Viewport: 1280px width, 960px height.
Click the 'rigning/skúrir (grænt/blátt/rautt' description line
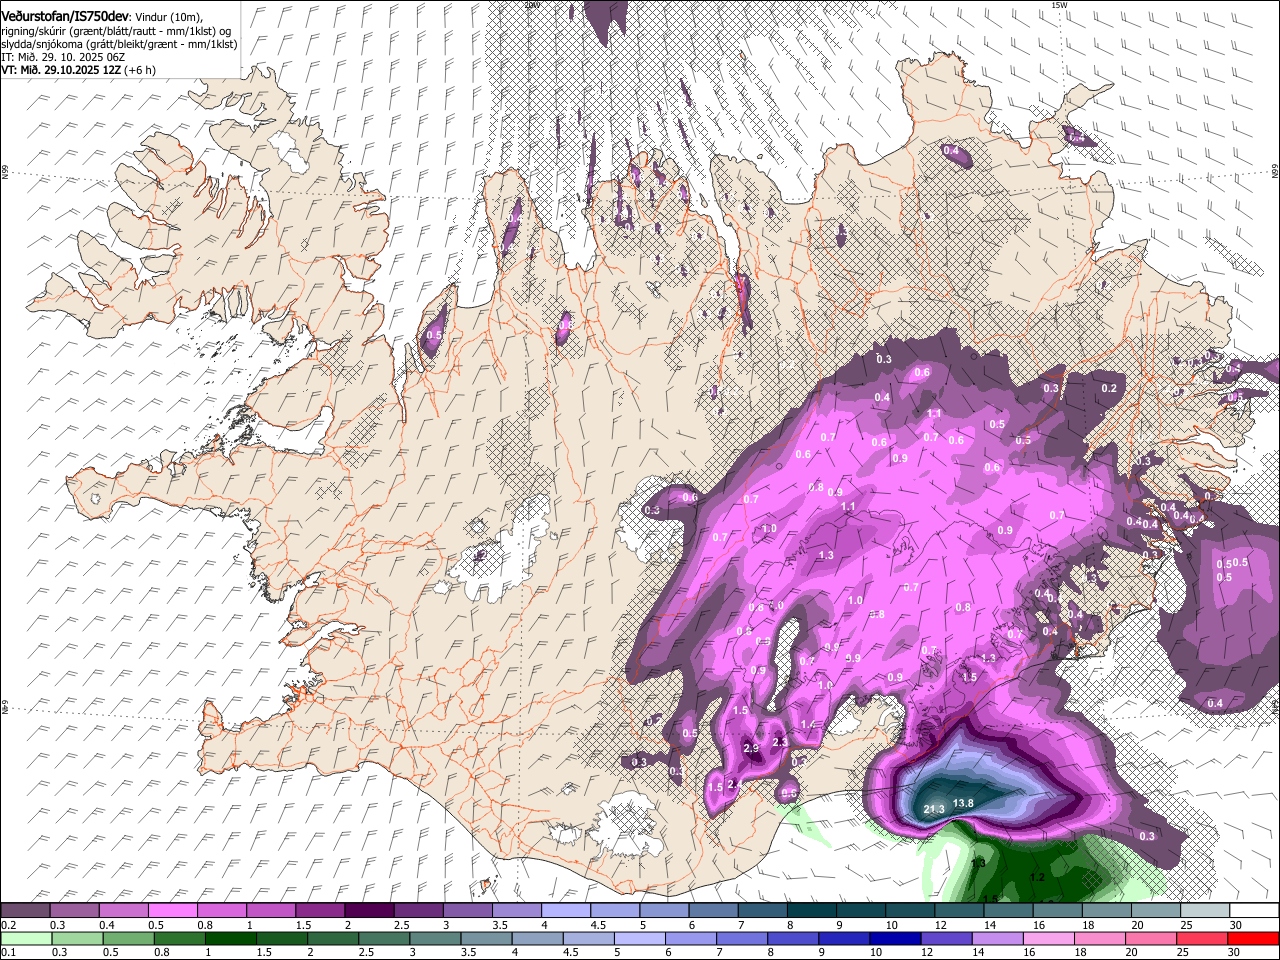[x=116, y=31]
